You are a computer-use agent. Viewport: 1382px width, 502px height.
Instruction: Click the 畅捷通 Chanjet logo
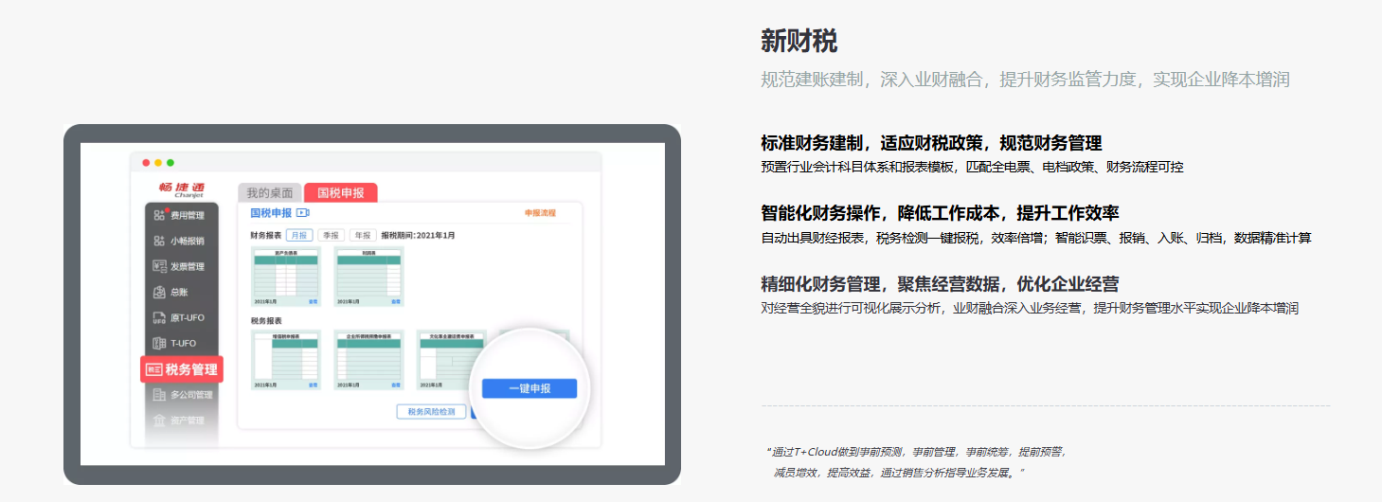tap(181, 190)
